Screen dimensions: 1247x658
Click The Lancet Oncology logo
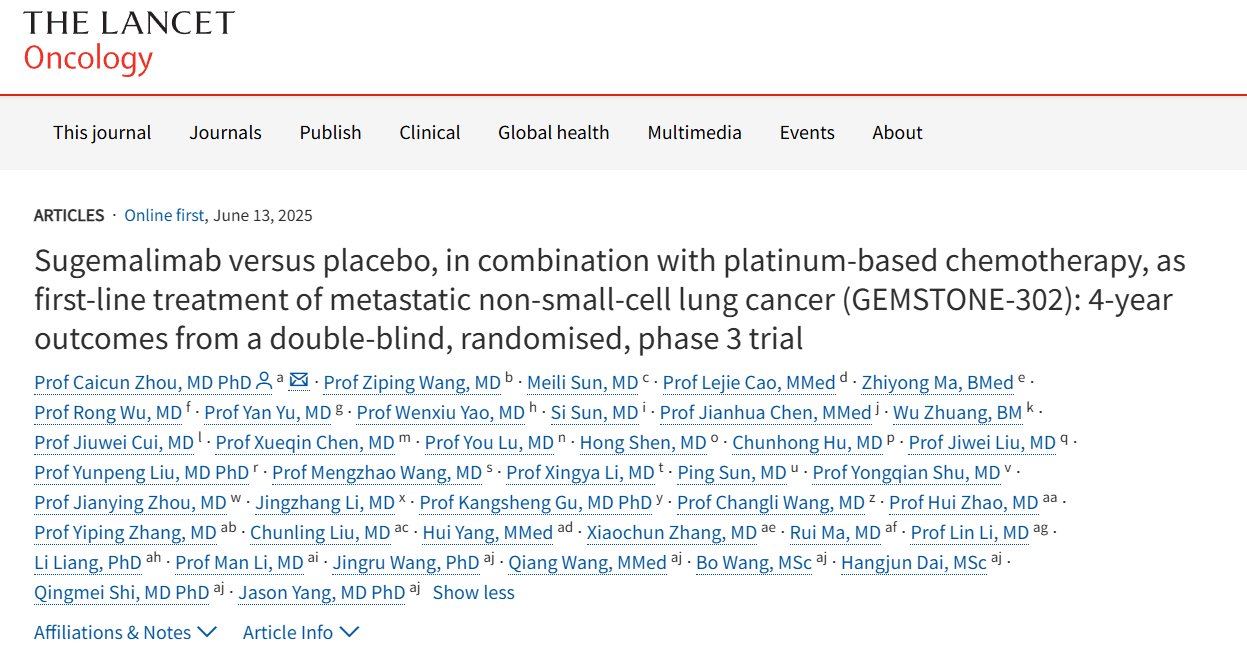[x=128, y=42]
